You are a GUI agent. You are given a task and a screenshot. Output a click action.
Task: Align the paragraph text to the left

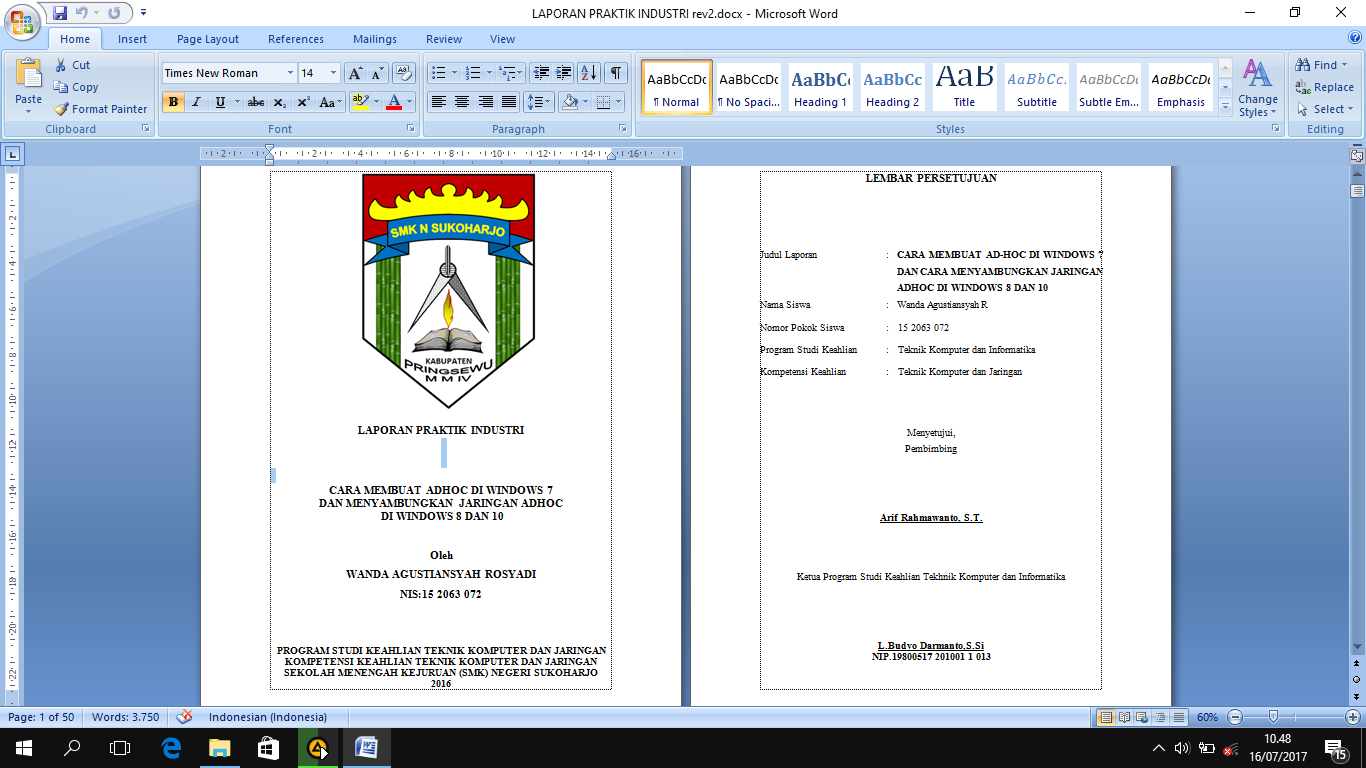pos(438,102)
